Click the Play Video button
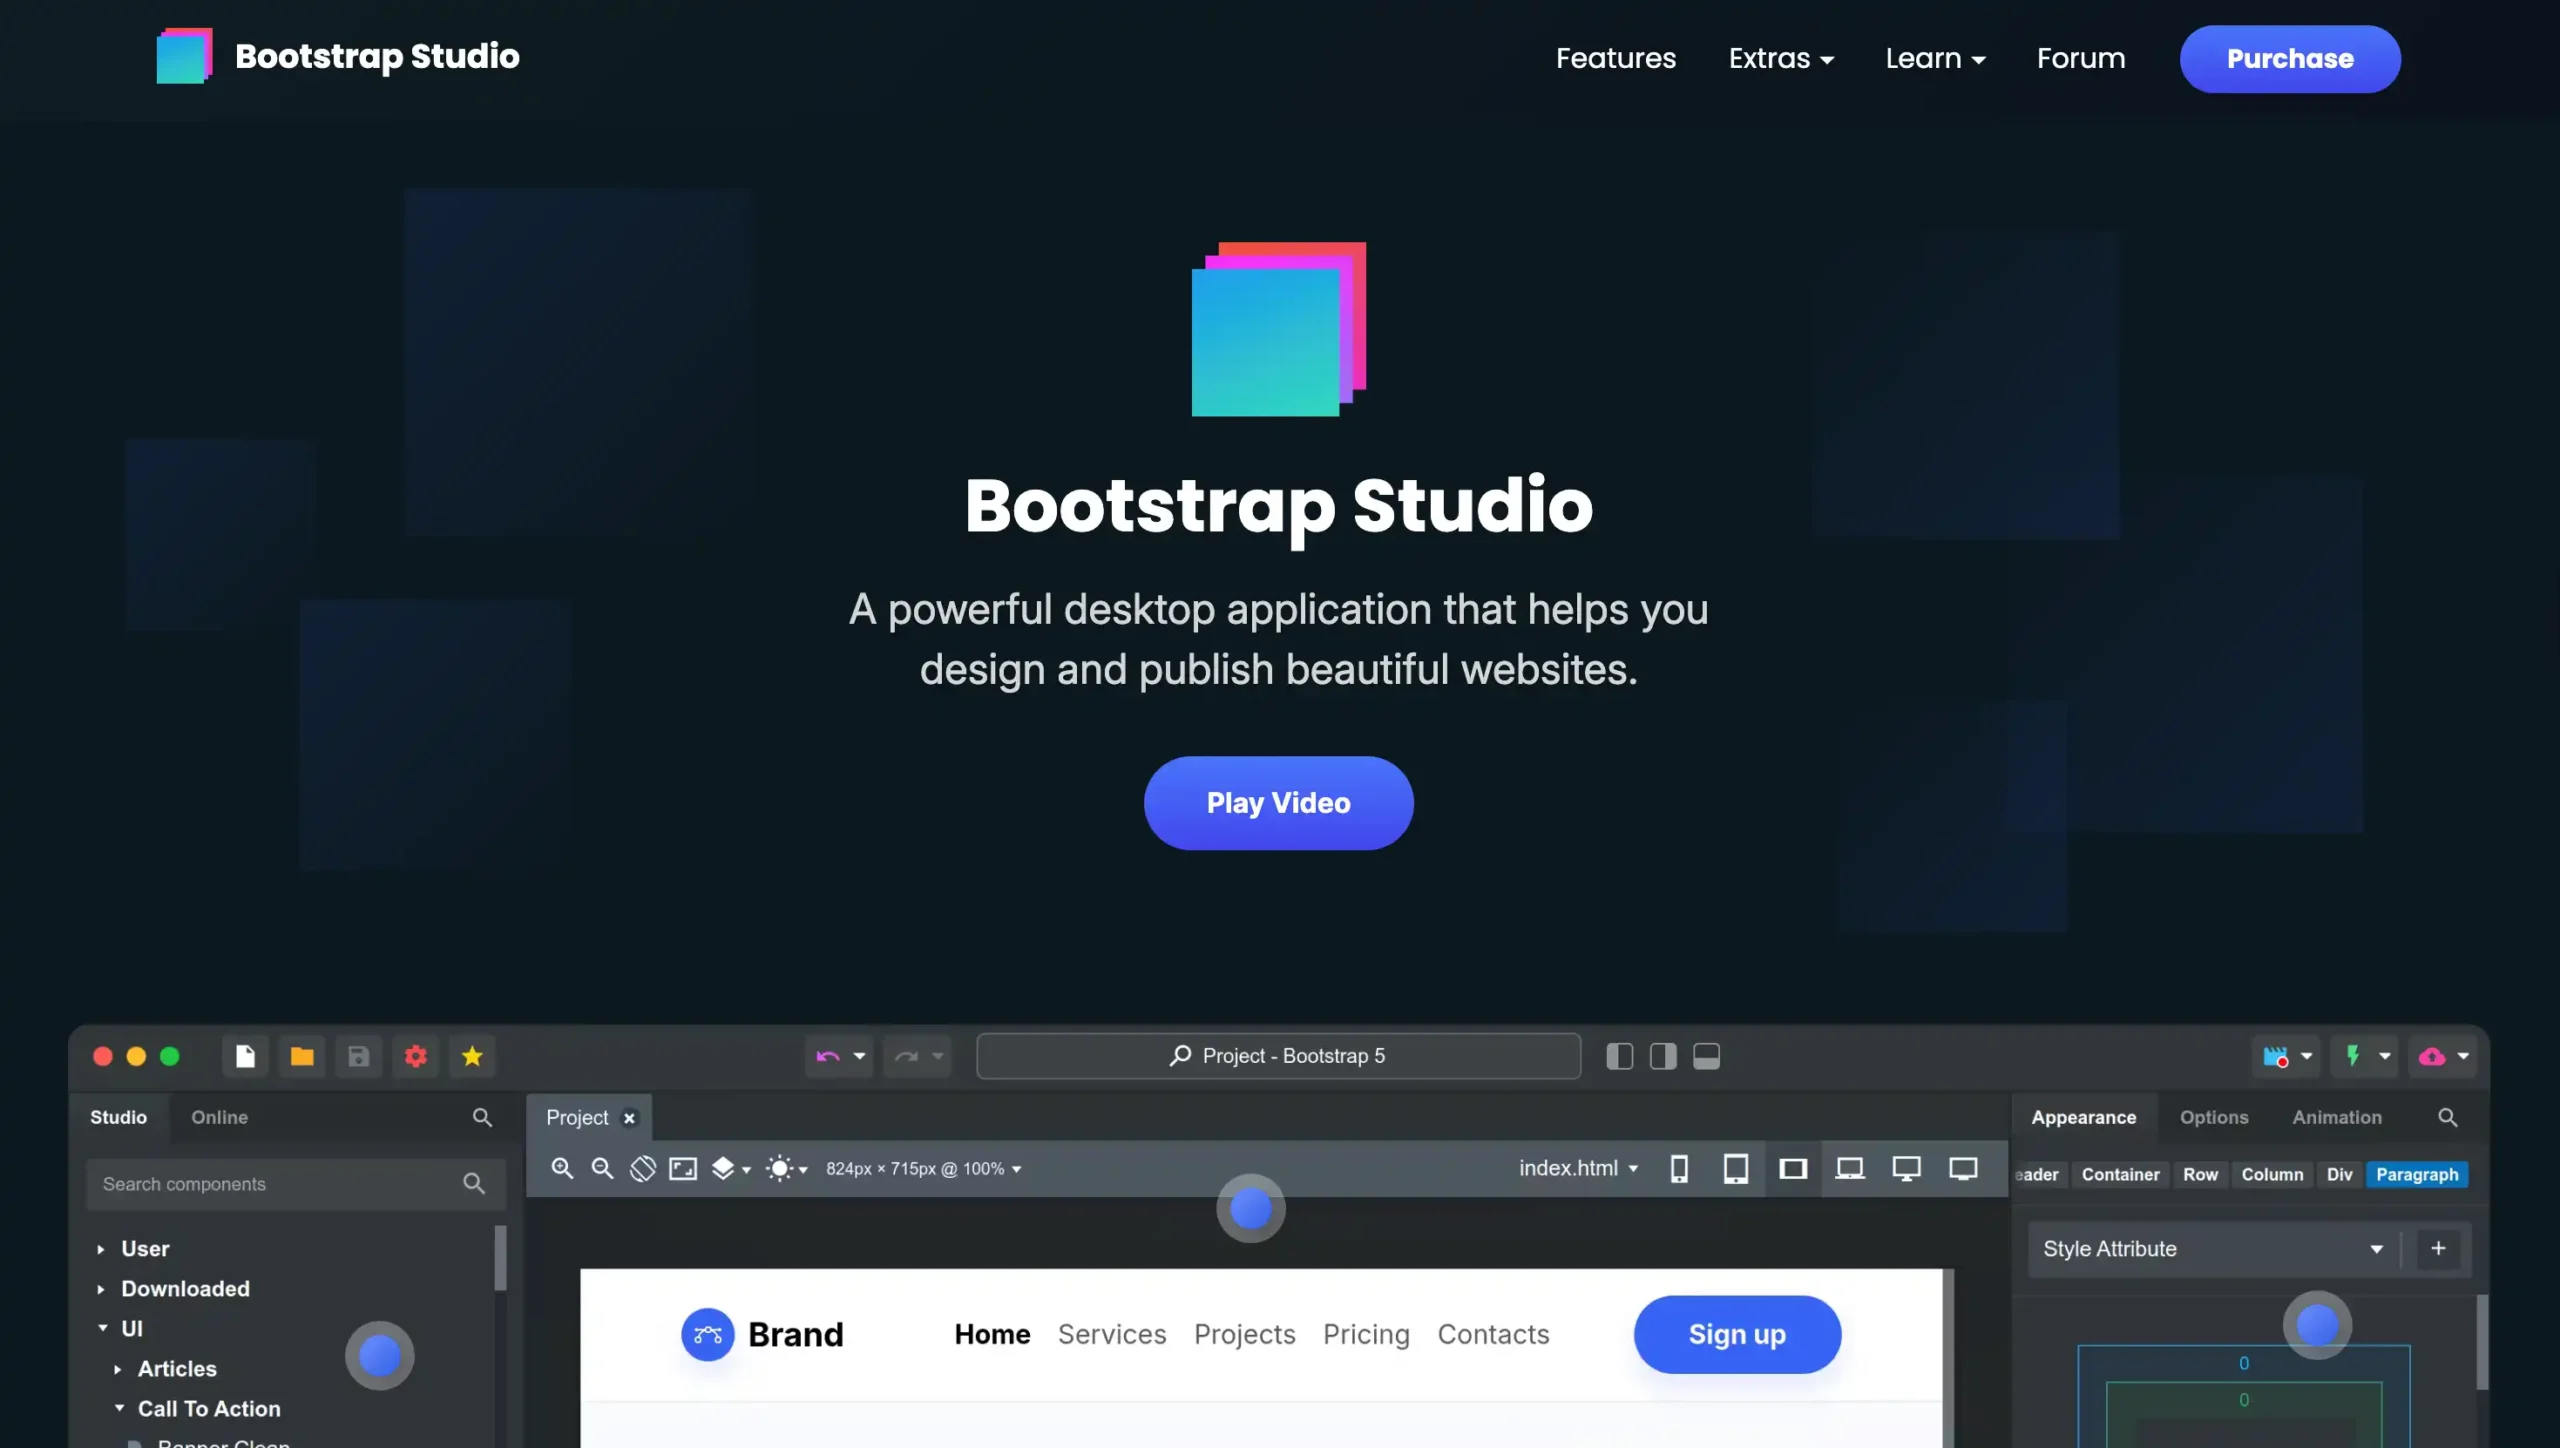The width and height of the screenshot is (2560, 1448). [x=1278, y=803]
